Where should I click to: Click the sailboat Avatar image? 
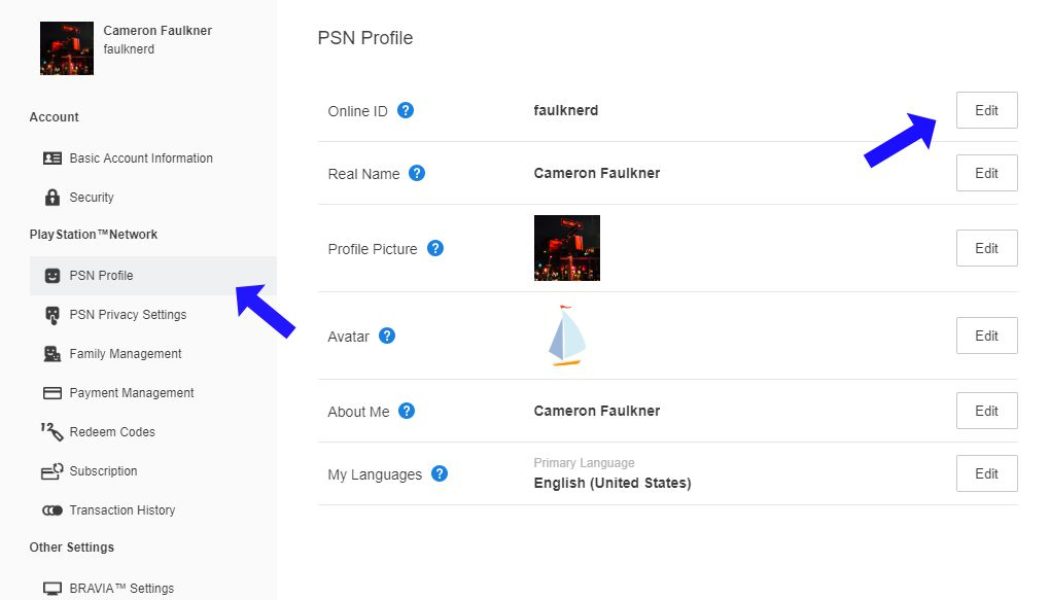[x=567, y=337]
